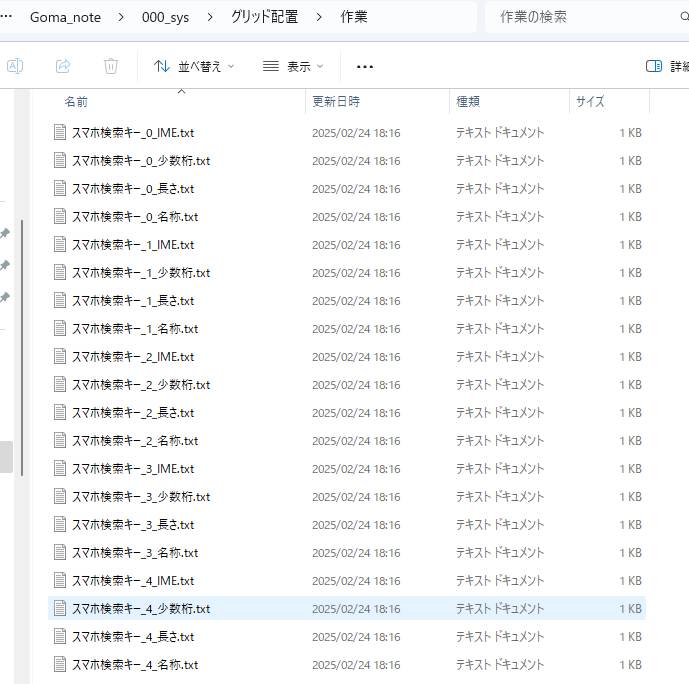This screenshot has width=689, height=684.
Task: Open the three-dot See more menu
Action: click(364, 66)
